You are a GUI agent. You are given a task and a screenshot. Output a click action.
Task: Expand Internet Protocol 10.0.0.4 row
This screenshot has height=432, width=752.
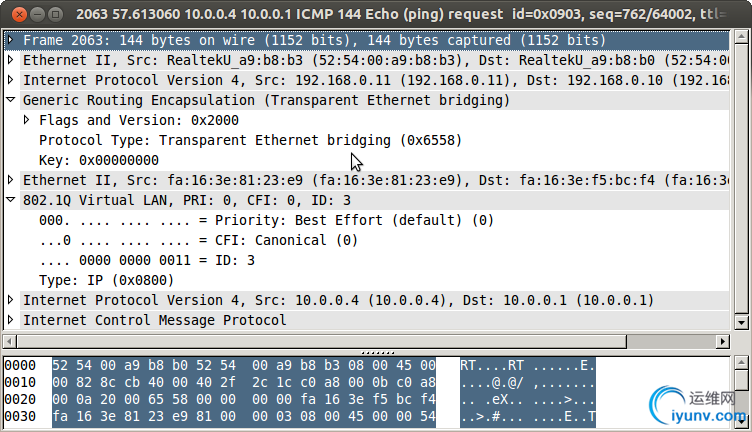11,300
